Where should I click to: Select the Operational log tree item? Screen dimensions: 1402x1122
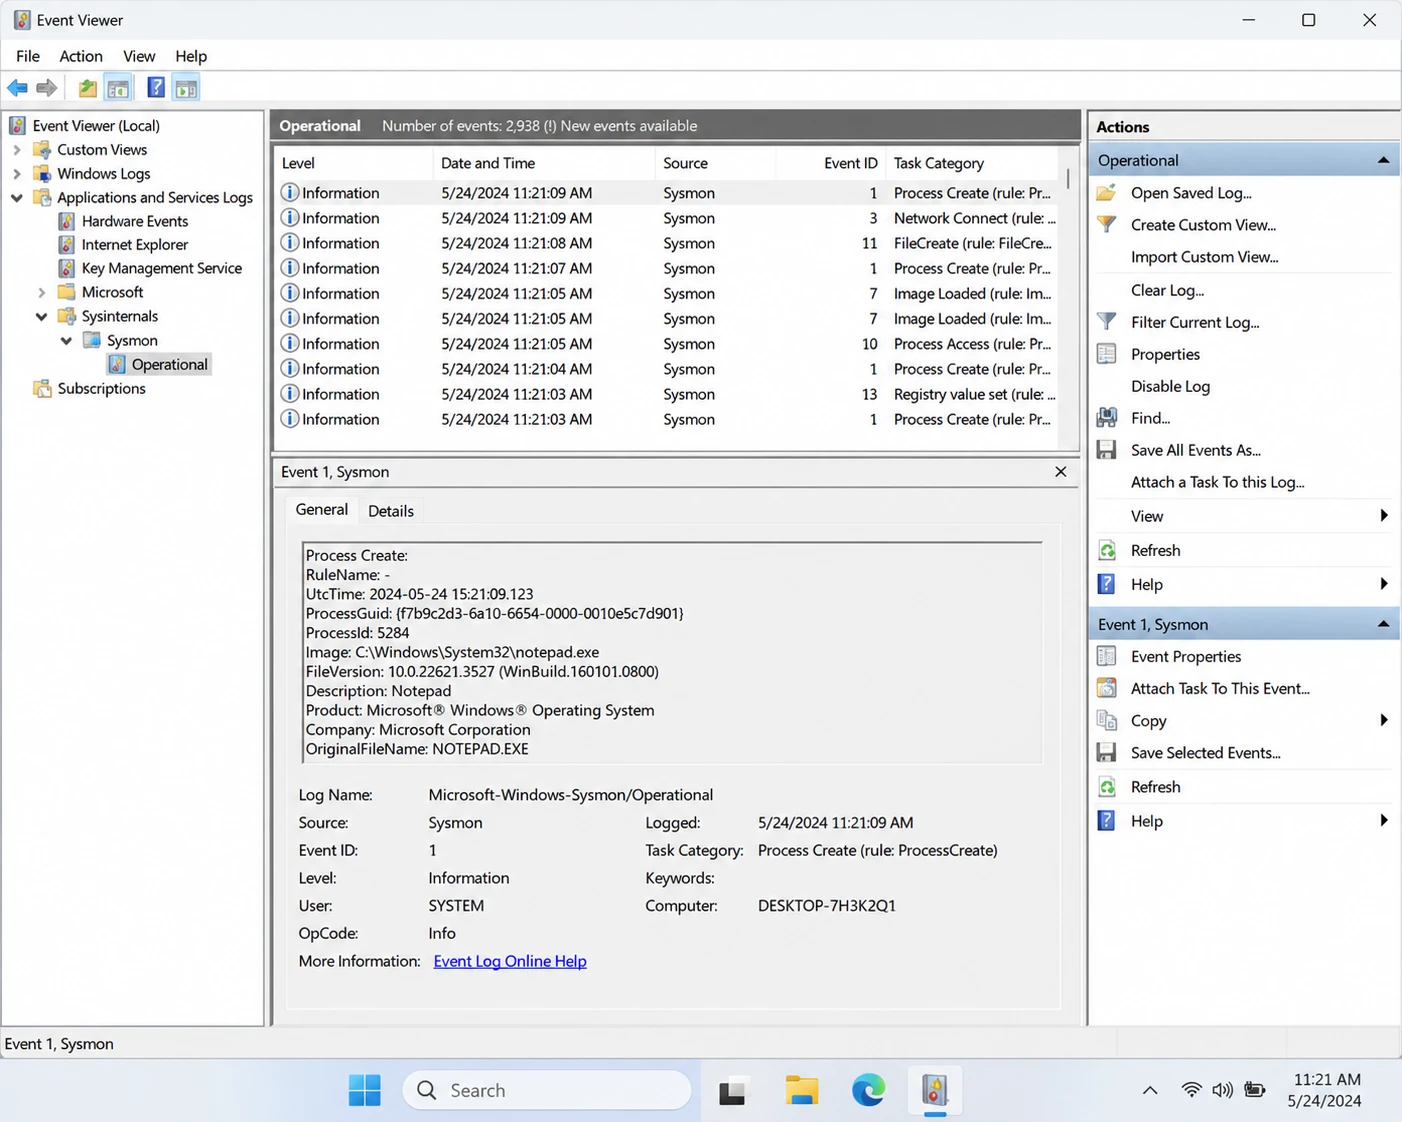click(169, 365)
